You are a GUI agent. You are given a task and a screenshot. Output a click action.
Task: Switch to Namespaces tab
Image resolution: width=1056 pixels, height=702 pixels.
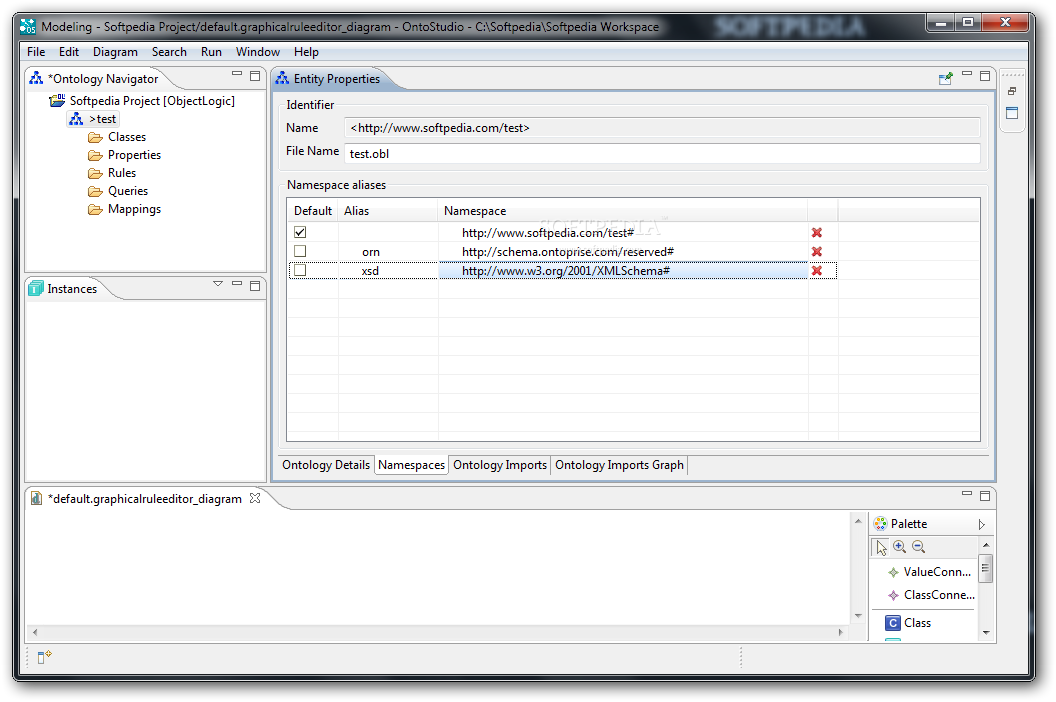point(411,466)
